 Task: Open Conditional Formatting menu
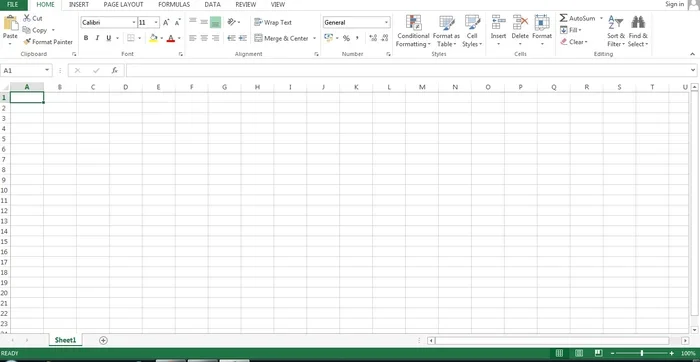[x=413, y=31]
